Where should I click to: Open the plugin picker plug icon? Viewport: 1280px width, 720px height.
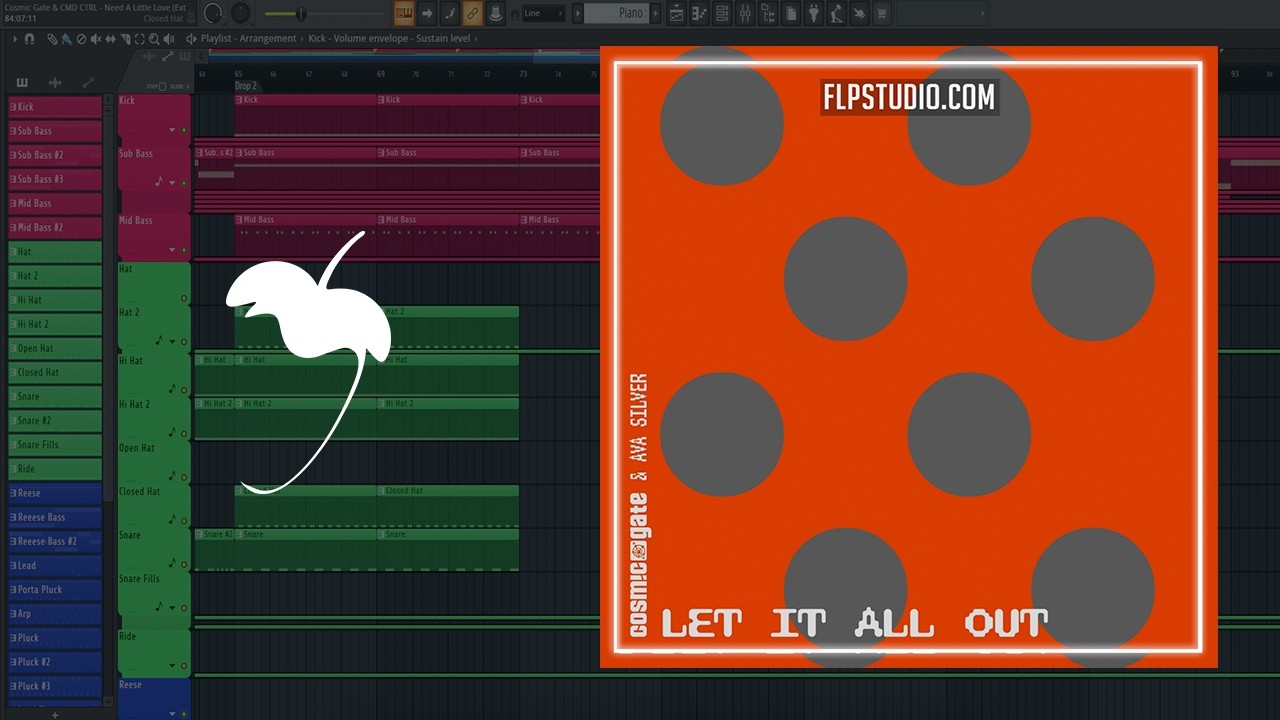pos(814,14)
